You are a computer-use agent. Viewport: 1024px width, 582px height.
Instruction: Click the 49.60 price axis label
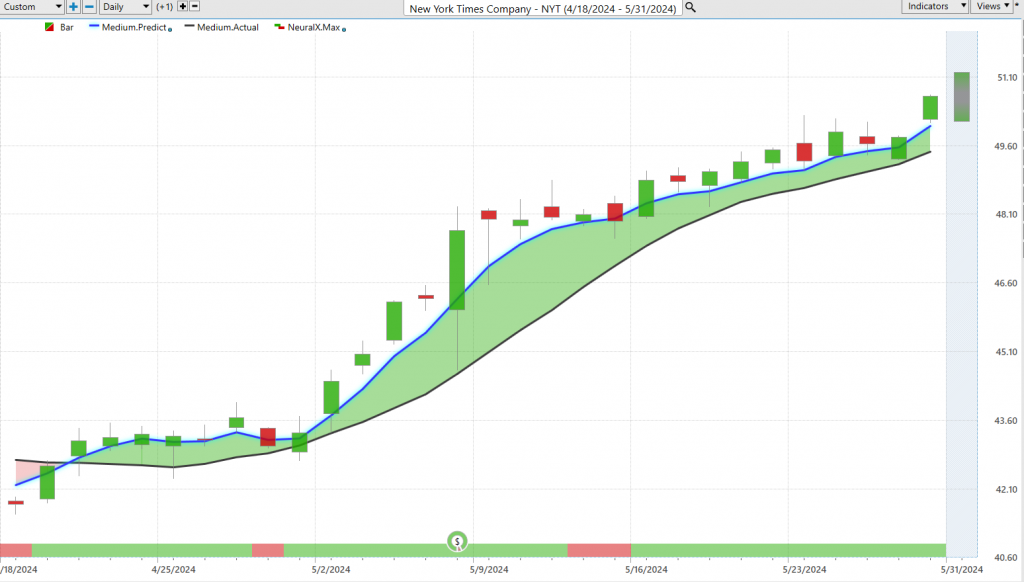[x=1006, y=146]
